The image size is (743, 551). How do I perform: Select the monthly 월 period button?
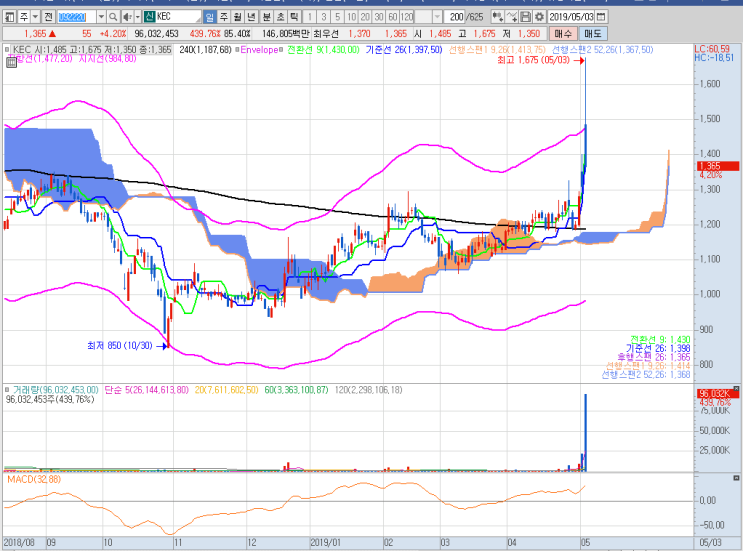pyautogui.click(x=238, y=17)
